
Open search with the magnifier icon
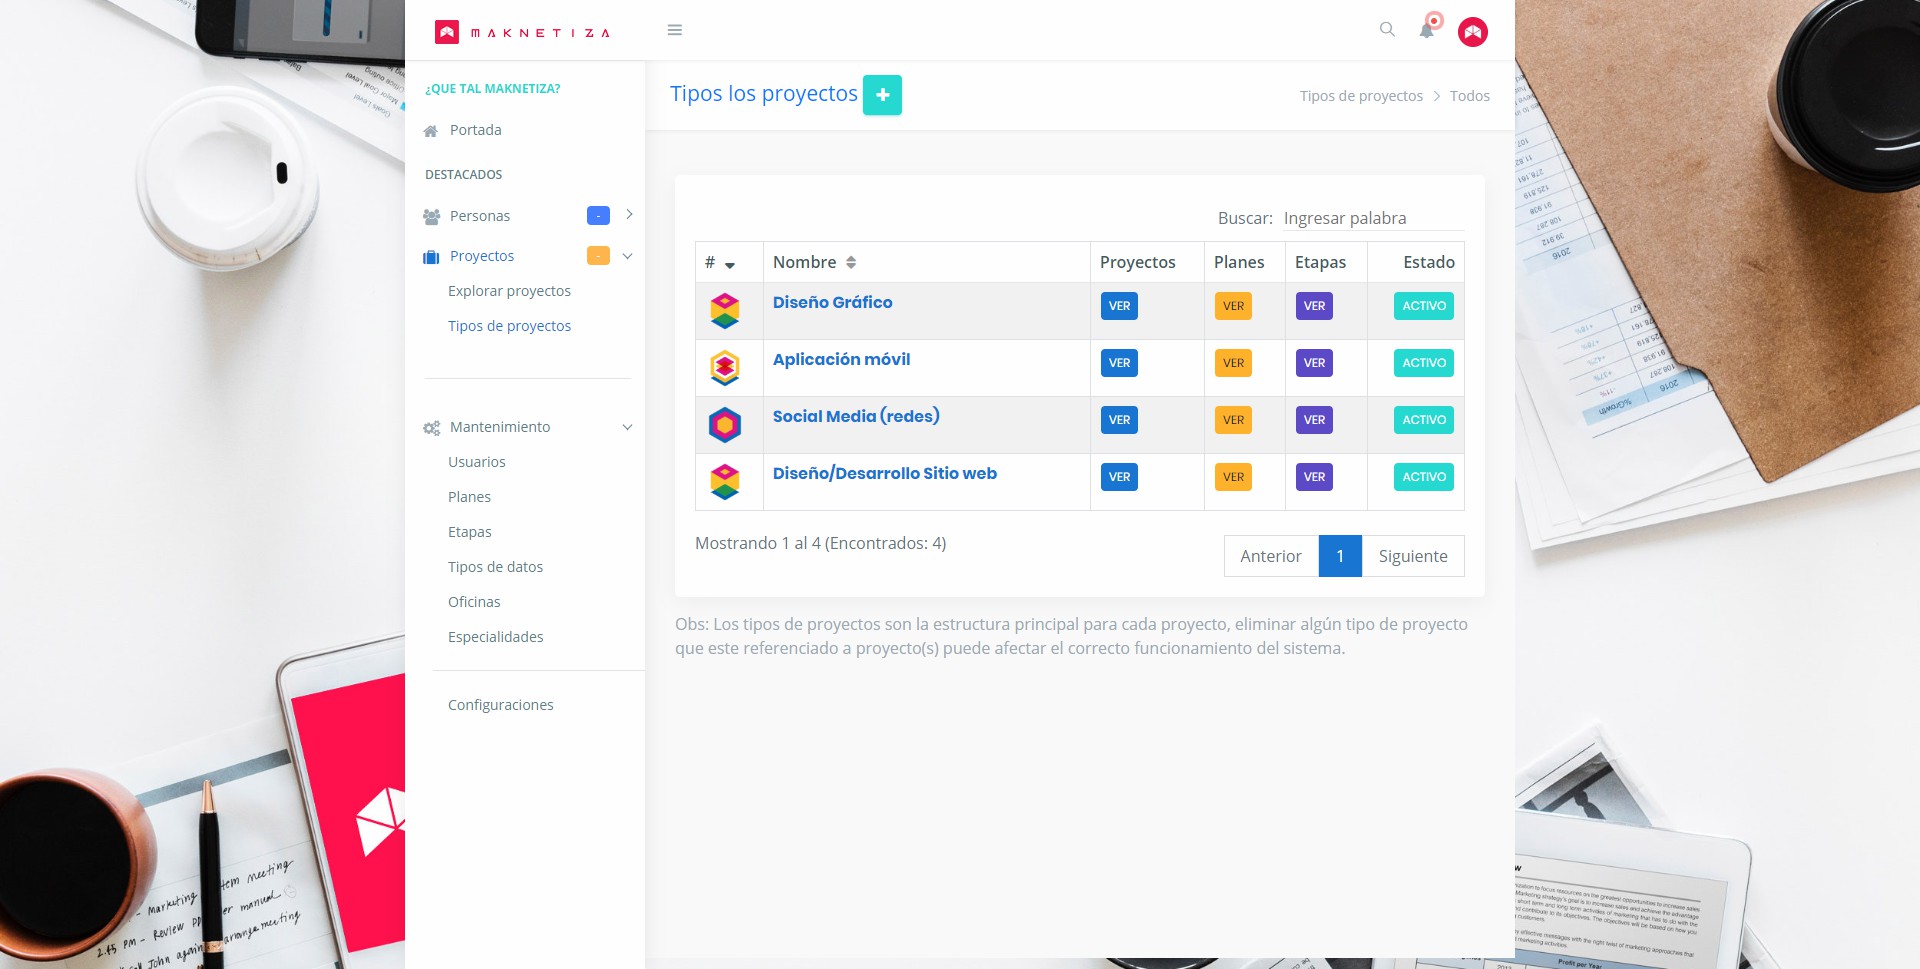[1387, 29]
